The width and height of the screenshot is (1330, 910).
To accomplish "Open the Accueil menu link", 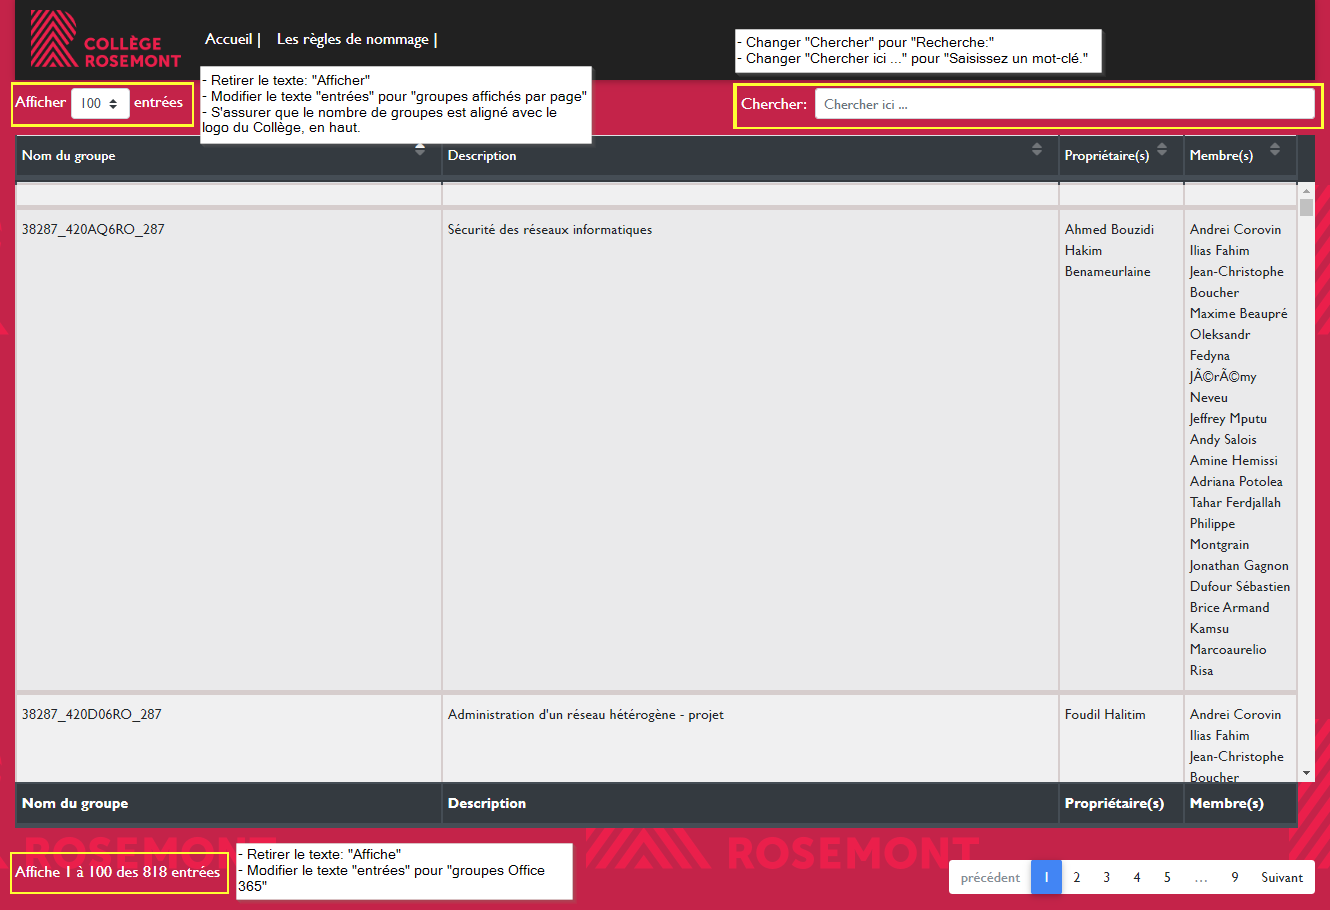I will point(229,39).
